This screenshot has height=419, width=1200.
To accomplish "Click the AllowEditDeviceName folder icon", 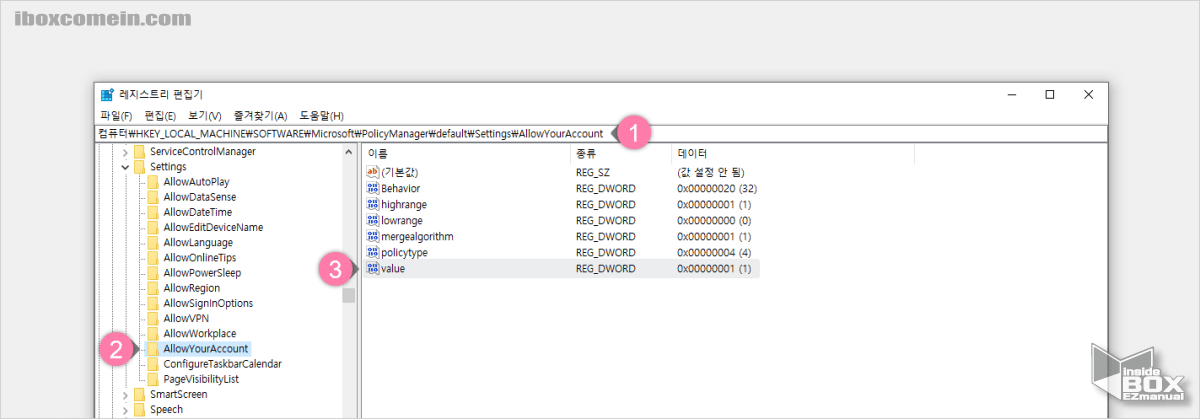I will [x=153, y=227].
